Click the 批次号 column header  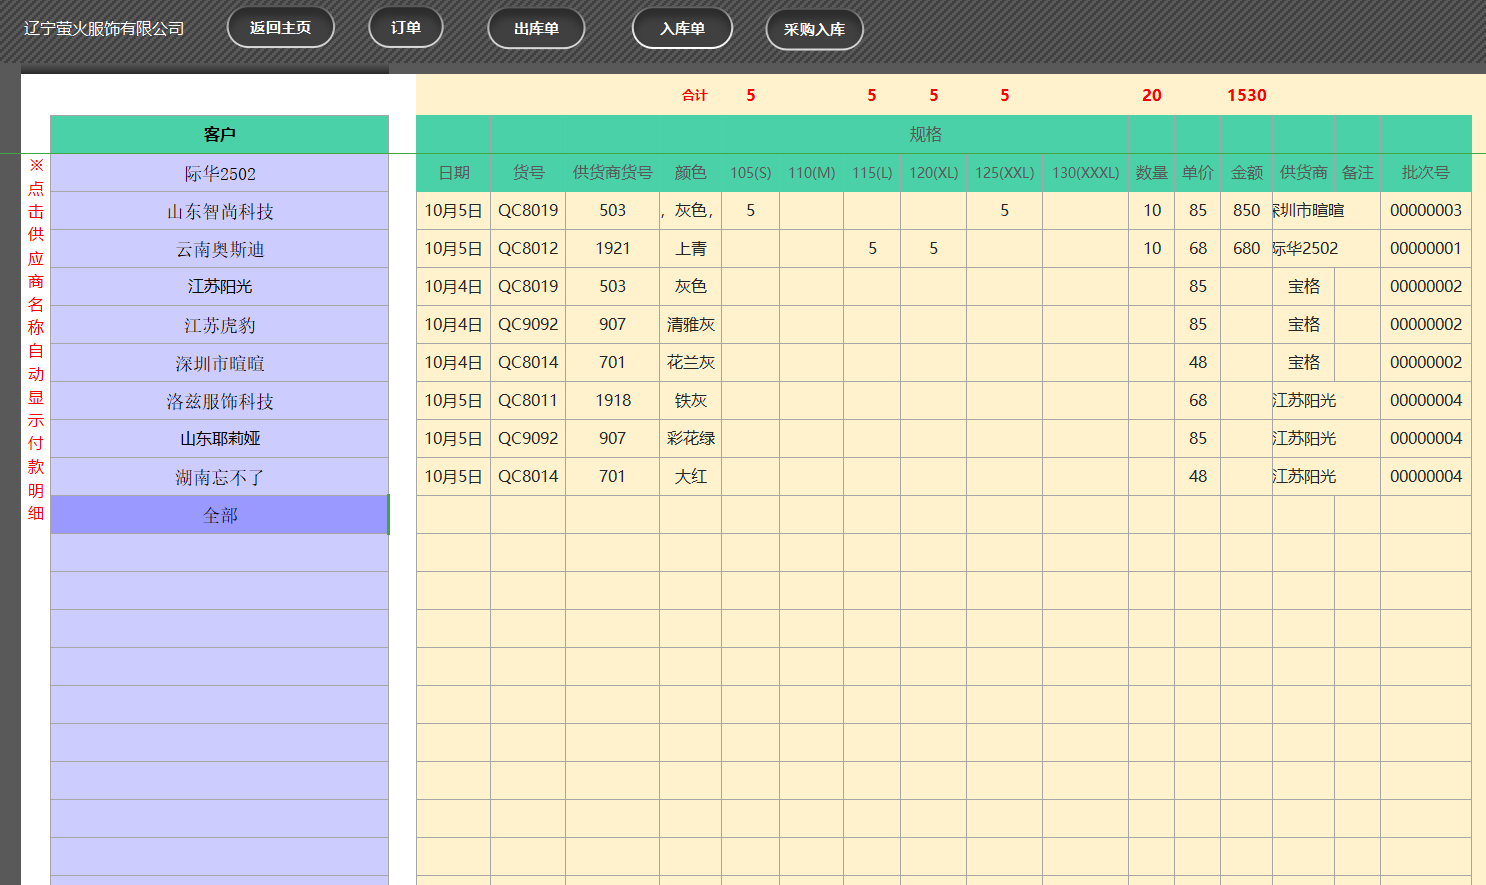[x=1425, y=172]
